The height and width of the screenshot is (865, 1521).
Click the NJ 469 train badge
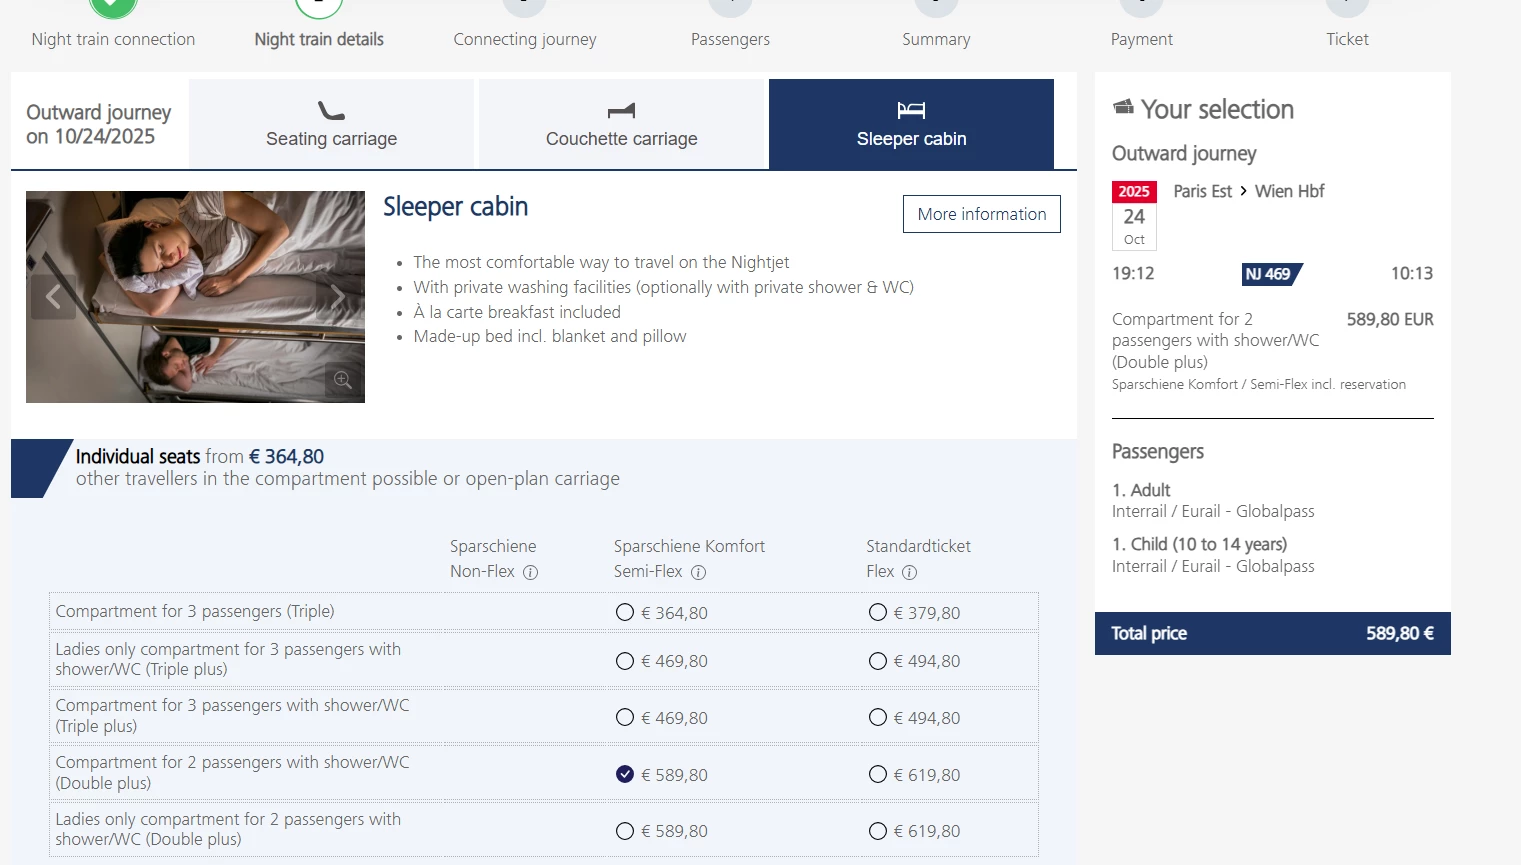1271,274
